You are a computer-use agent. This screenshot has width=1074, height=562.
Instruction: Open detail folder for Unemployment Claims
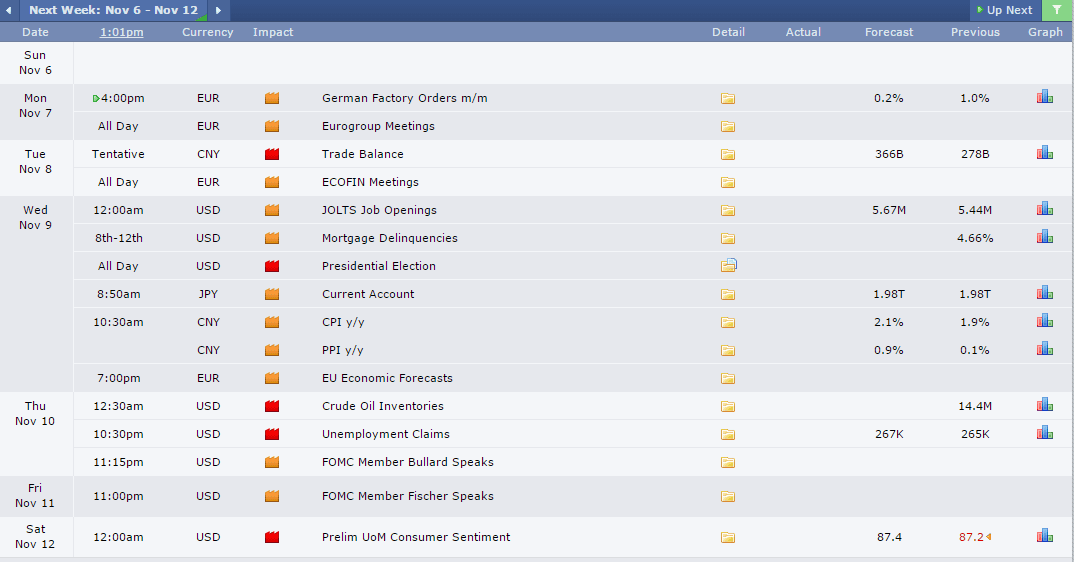(728, 435)
